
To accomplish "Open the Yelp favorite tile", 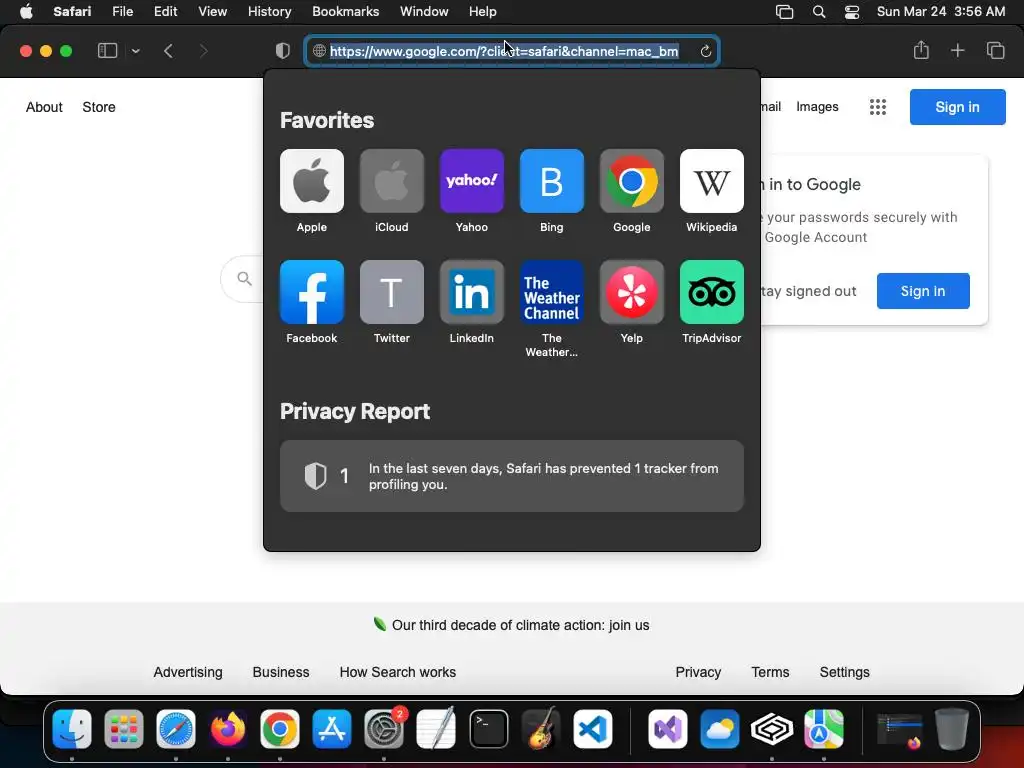I will [632, 292].
